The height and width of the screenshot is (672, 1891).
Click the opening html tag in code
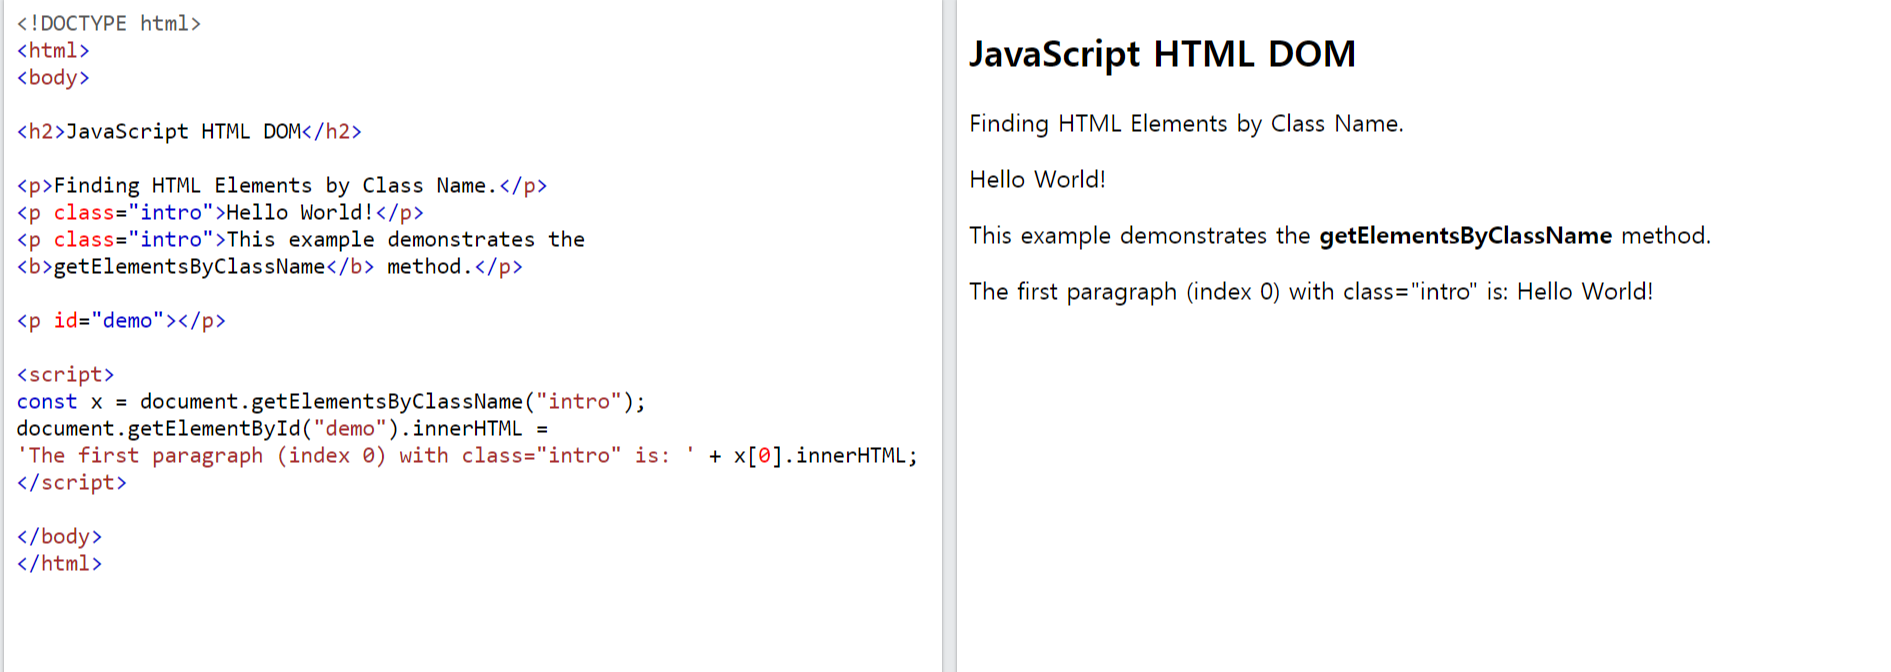point(53,50)
